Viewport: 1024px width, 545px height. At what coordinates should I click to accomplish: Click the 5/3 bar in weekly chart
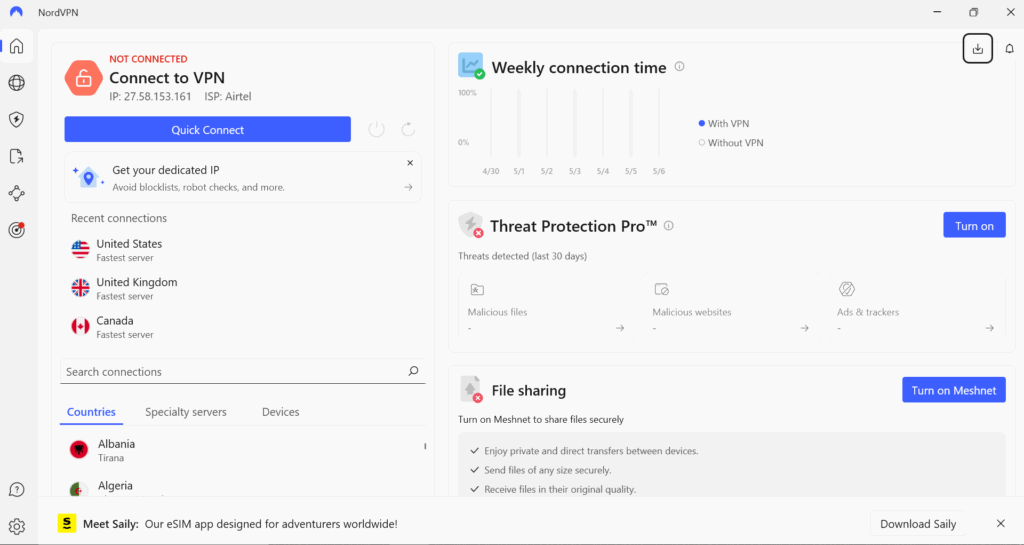(x=575, y=123)
